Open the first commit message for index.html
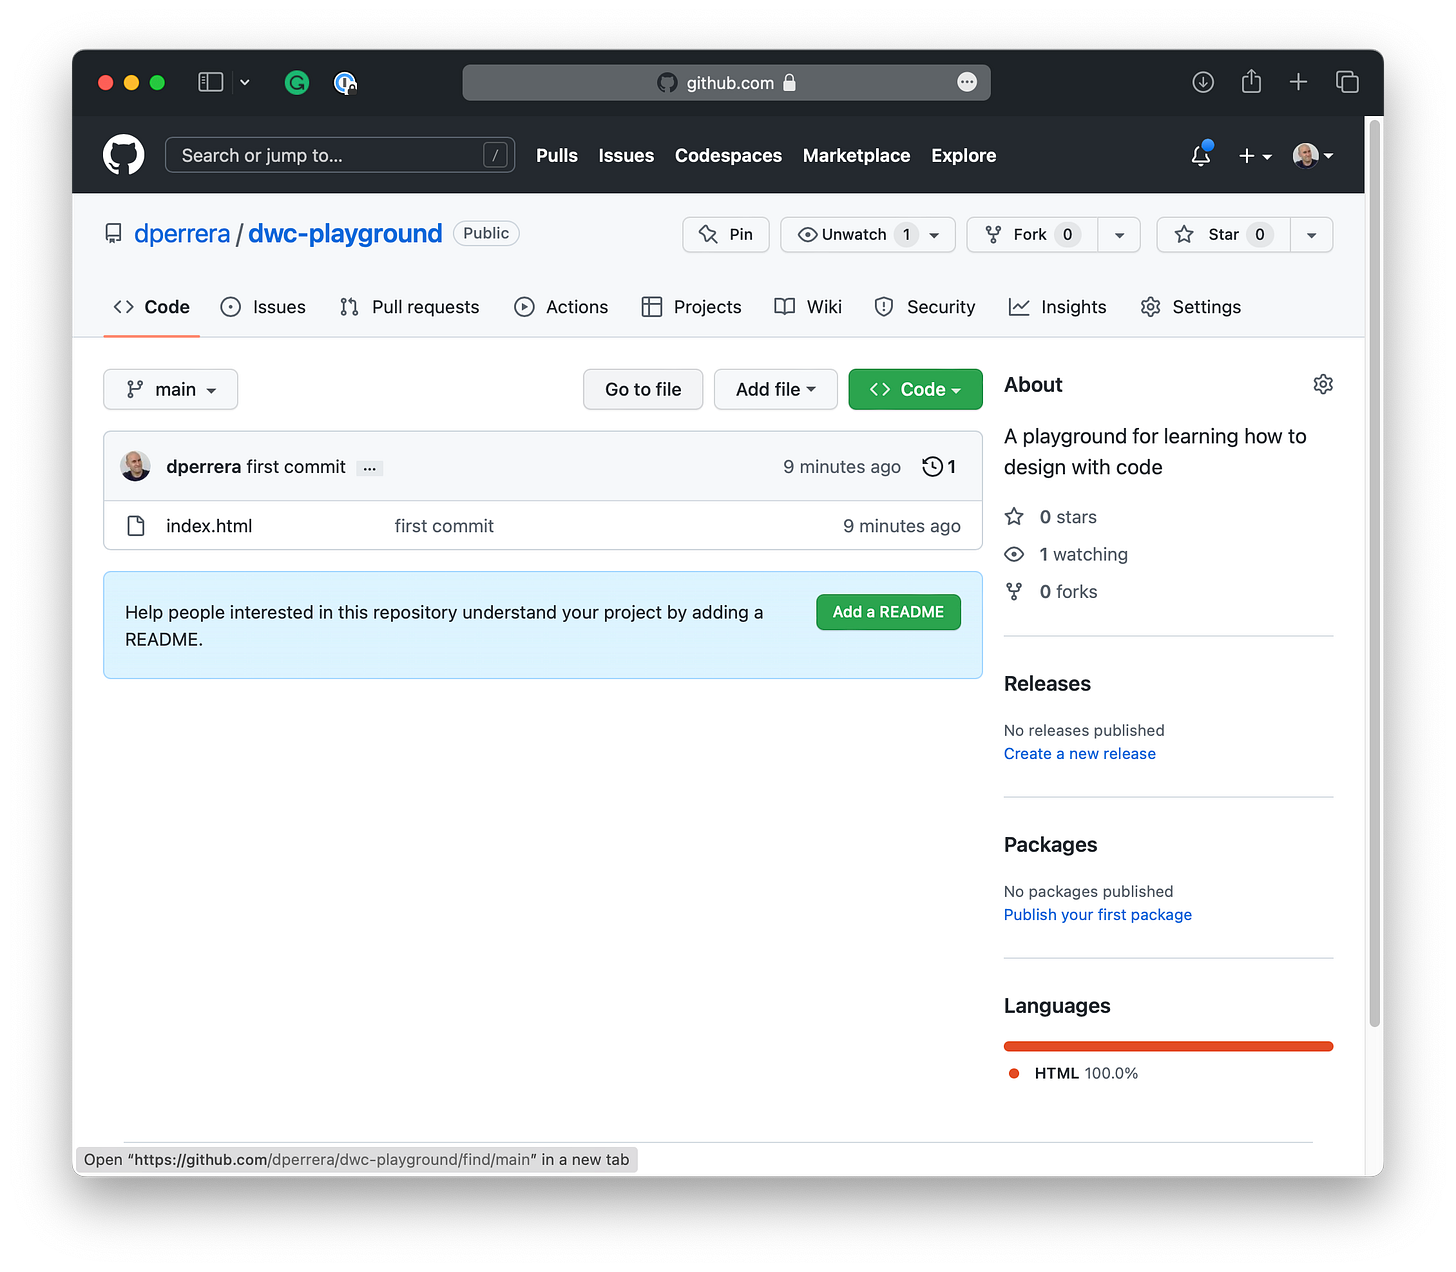The width and height of the screenshot is (1456, 1272). coord(444,526)
